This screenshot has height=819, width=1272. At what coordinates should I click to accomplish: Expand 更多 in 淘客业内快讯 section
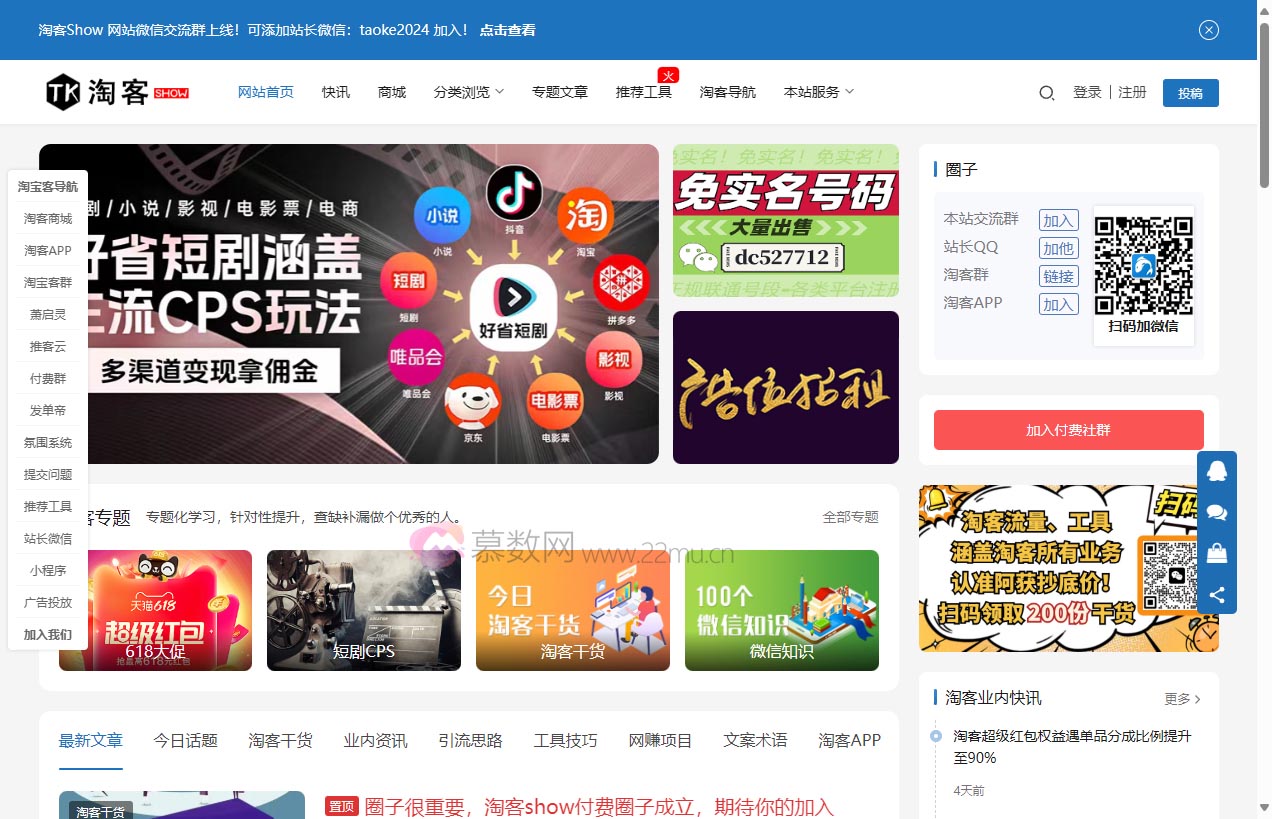point(1182,699)
